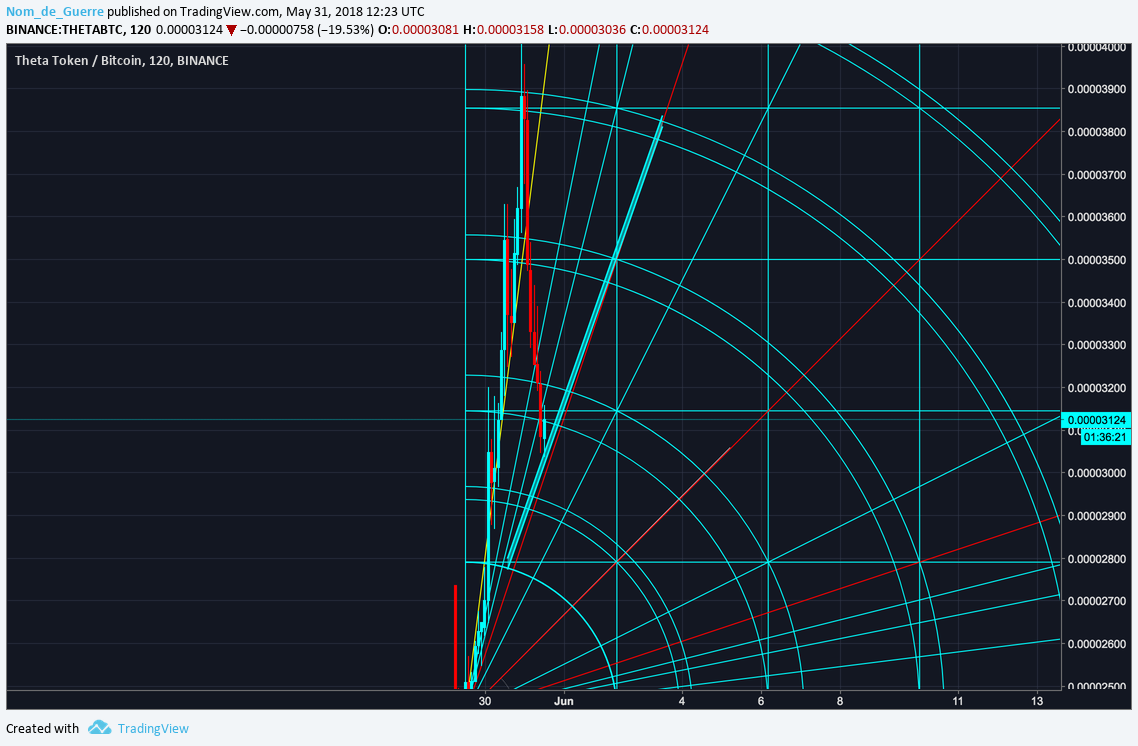Click the tall red volume bar near May 30
This screenshot has width=1138, height=746.
click(455, 636)
